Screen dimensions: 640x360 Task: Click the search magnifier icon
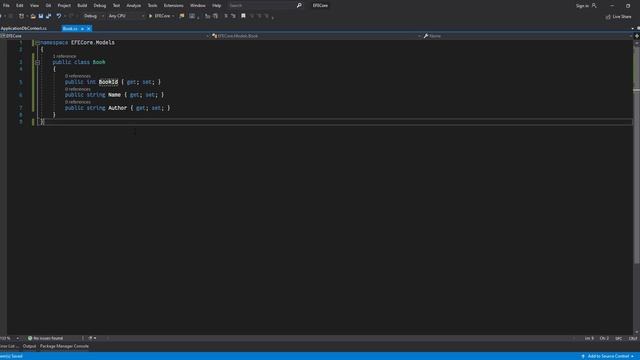pyautogui.click(x=299, y=6)
